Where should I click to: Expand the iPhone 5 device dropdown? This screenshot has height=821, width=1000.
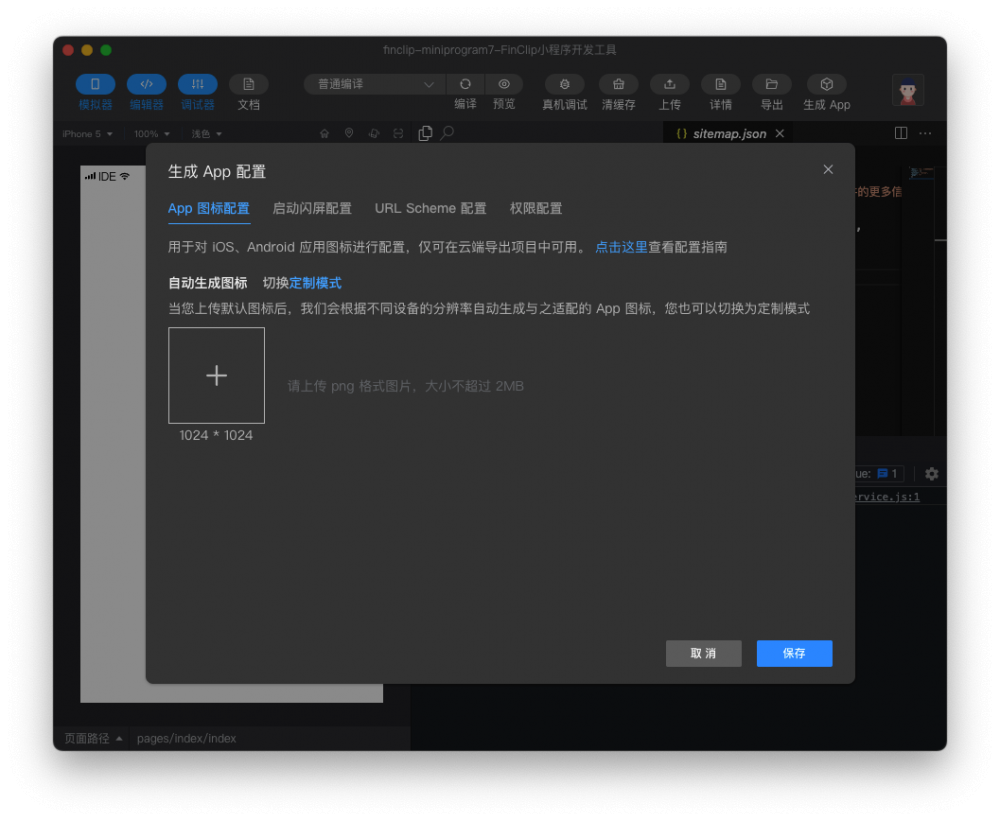coord(88,134)
